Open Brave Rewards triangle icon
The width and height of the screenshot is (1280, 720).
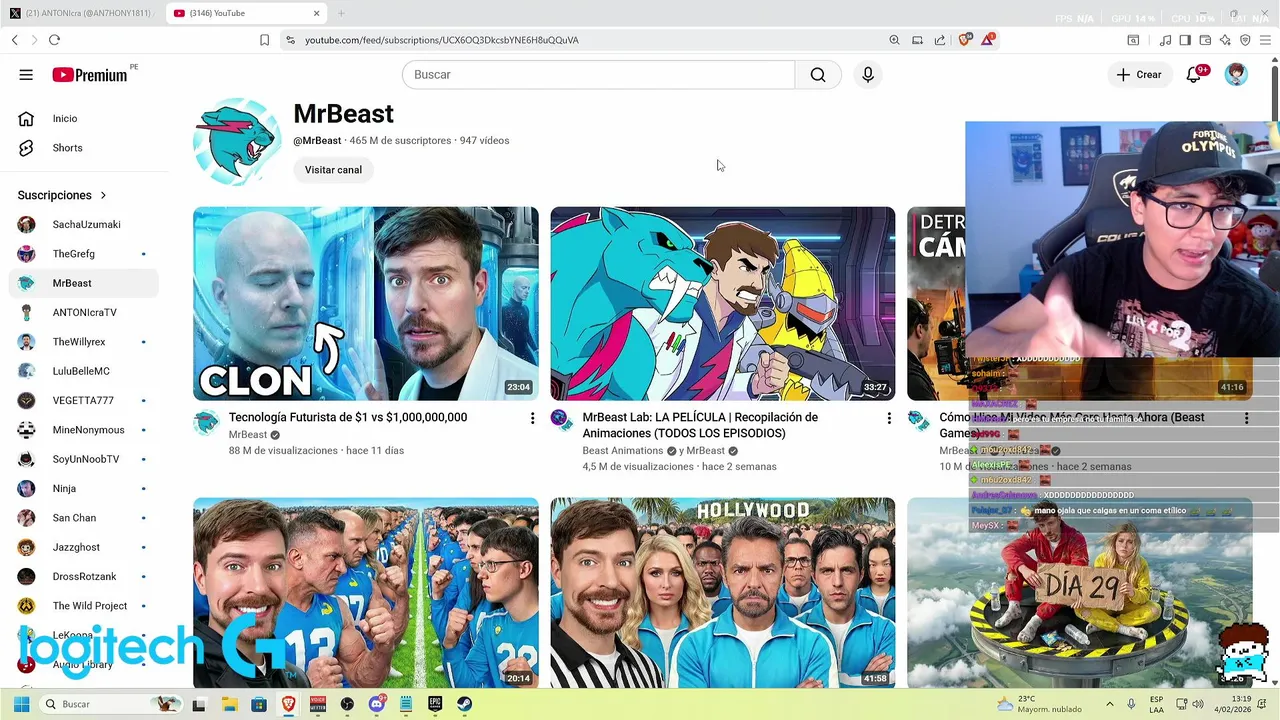coord(988,40)
